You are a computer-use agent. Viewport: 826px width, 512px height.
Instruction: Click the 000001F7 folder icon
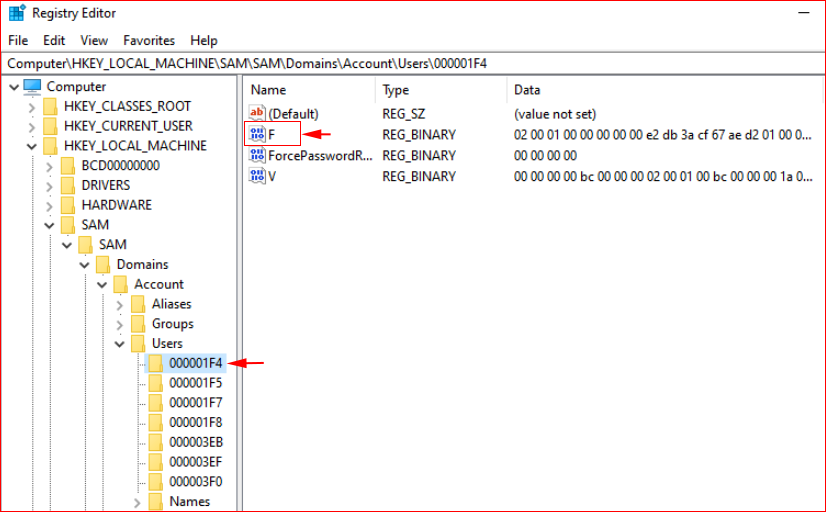[x=155, y=403]
